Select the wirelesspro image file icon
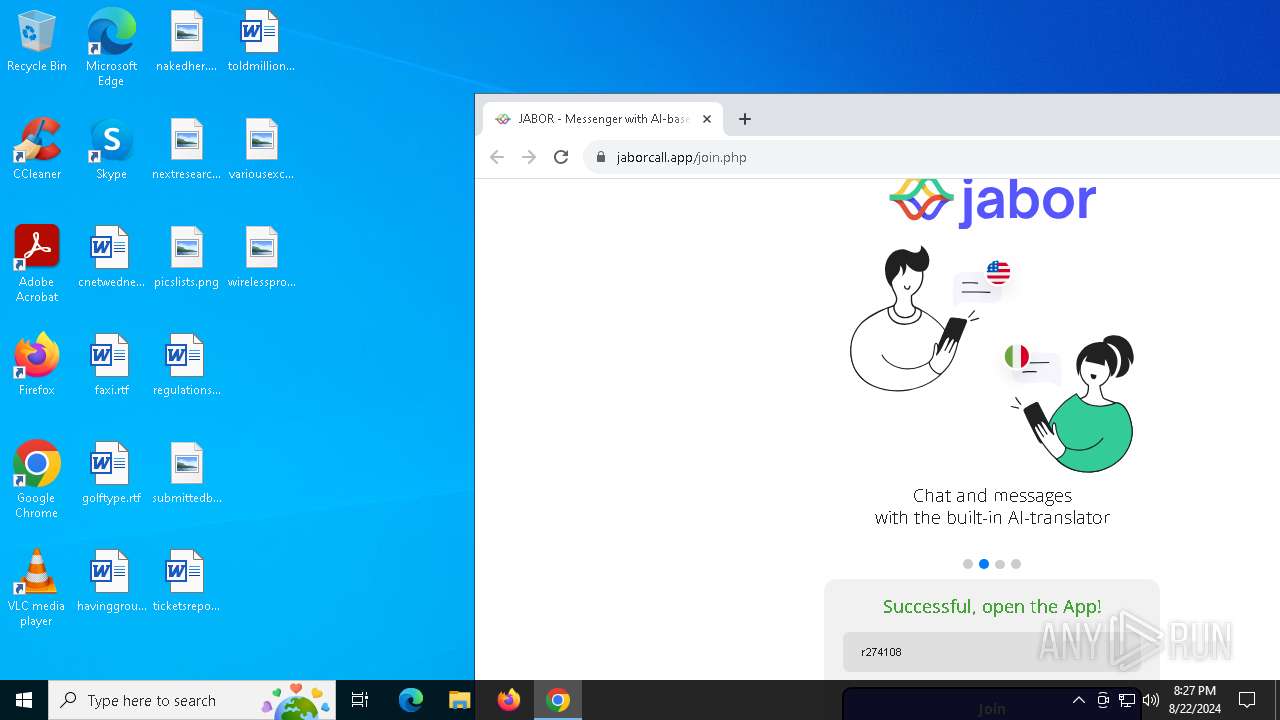Screen dimensions: 1280x720 261,257
